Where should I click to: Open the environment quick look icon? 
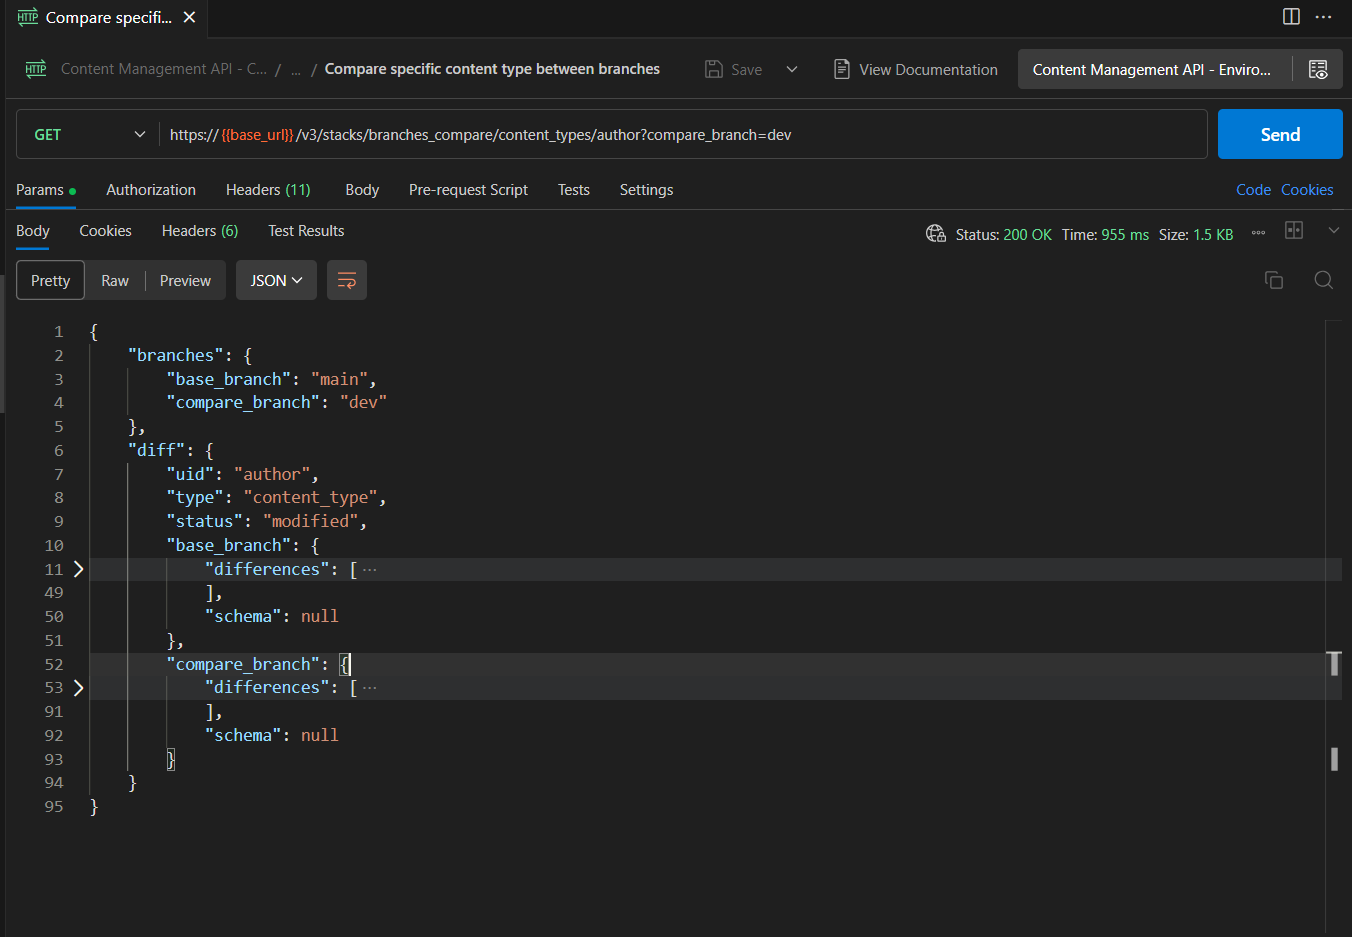[1318, 69]
